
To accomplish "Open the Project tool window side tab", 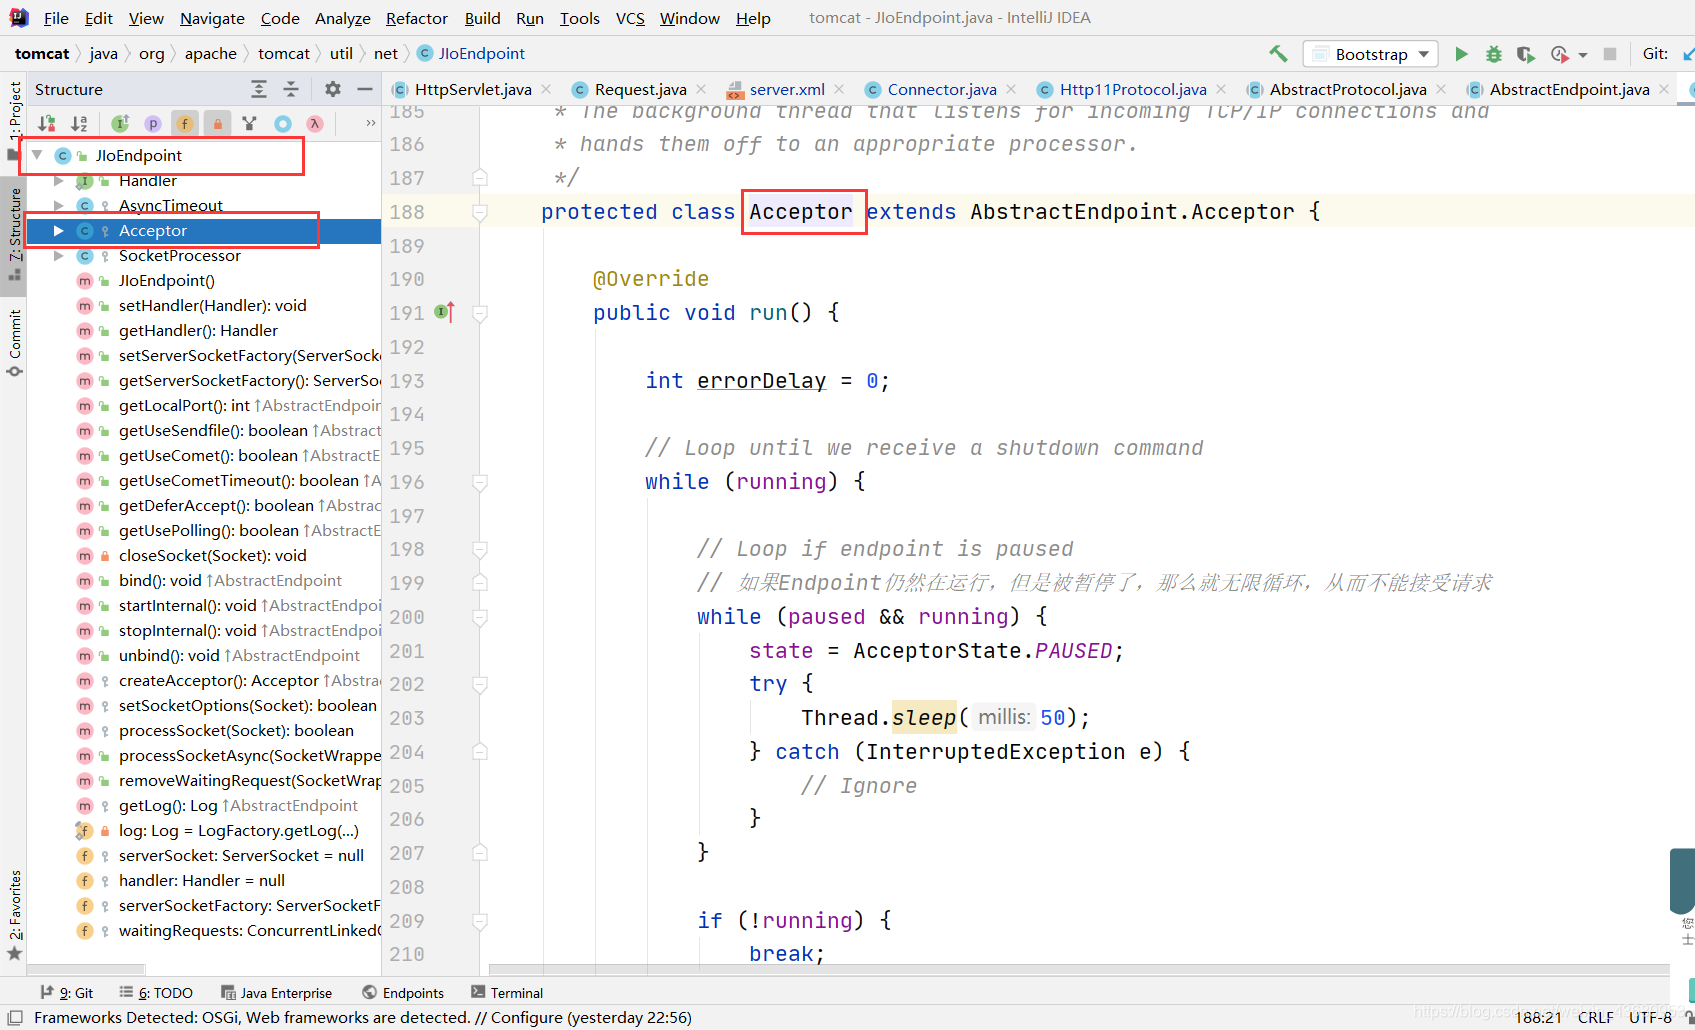I will coord(14,120).
